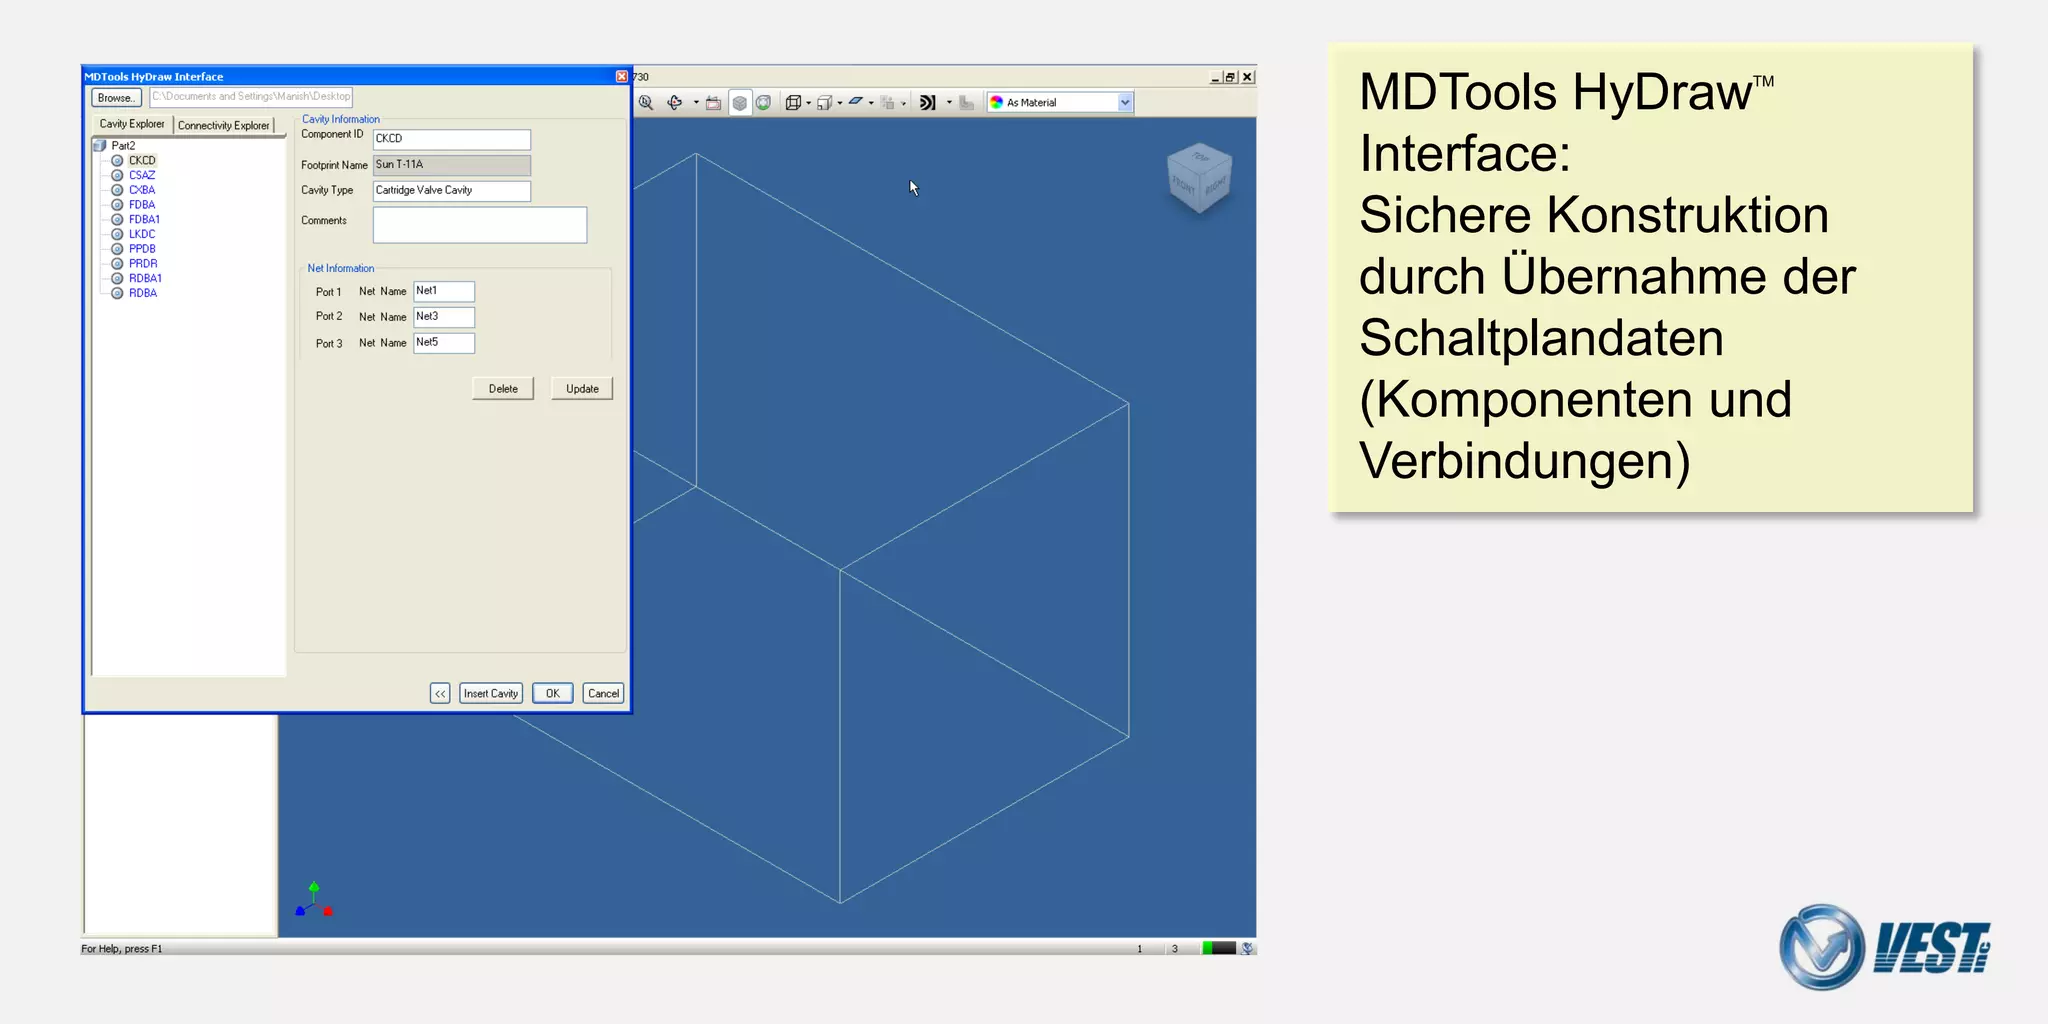Click the Look At camera icon
The width and height of the screenshot is (2048, 1024).
[713, 103]
